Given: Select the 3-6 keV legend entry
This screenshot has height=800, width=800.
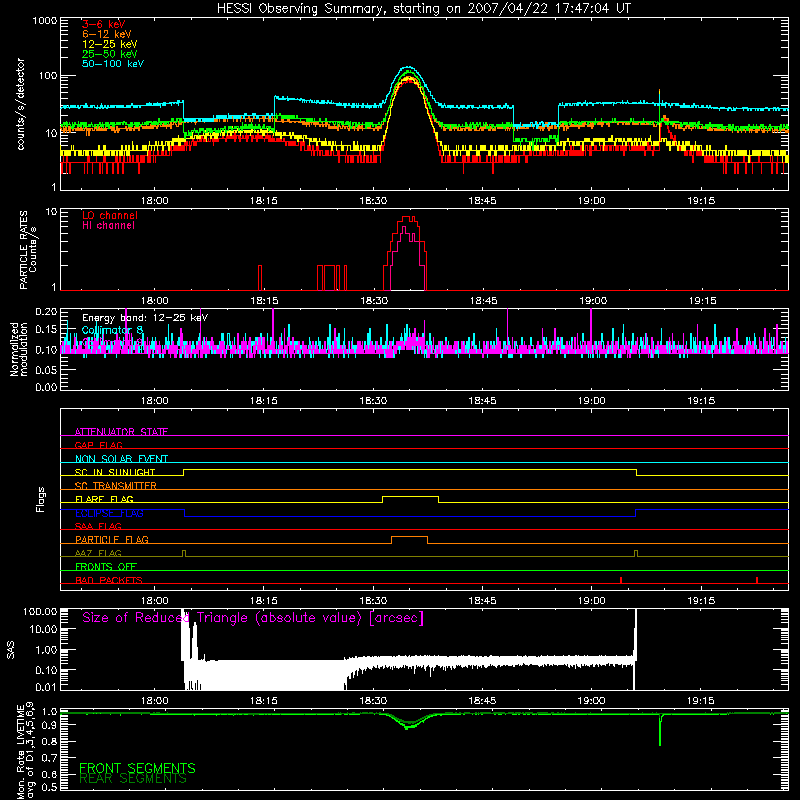Looking at the screenshot, I should (x=103, y=24).
